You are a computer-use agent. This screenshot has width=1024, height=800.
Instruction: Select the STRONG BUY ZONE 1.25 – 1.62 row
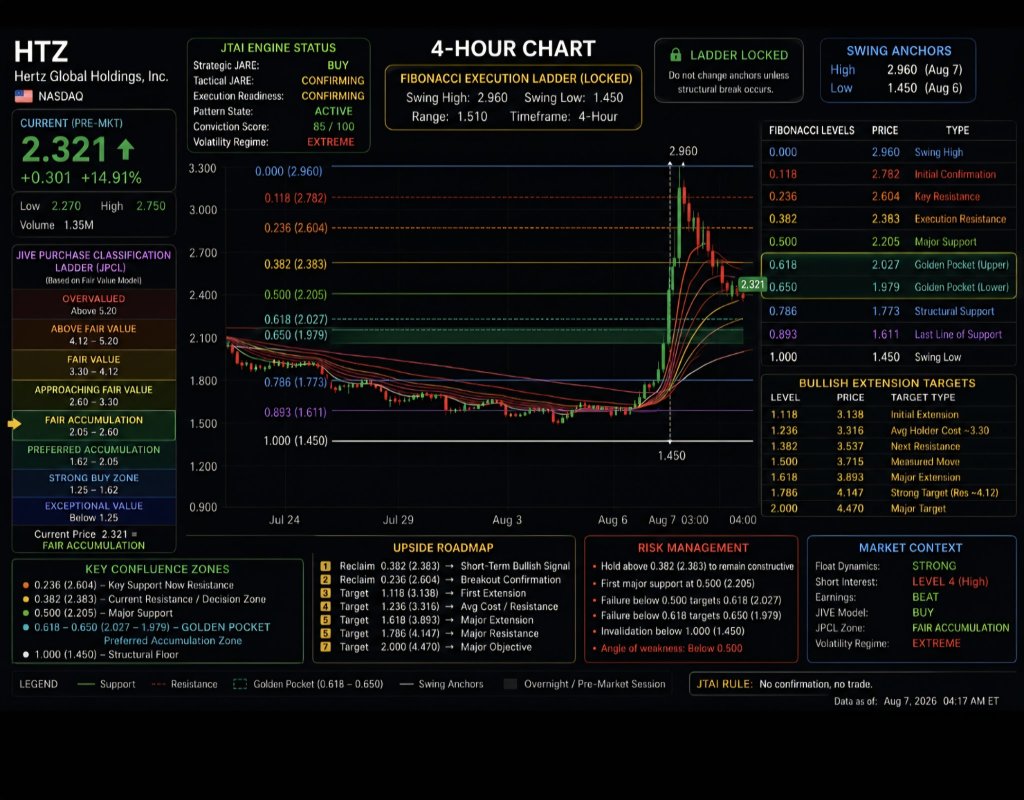[x=94, y=483]
